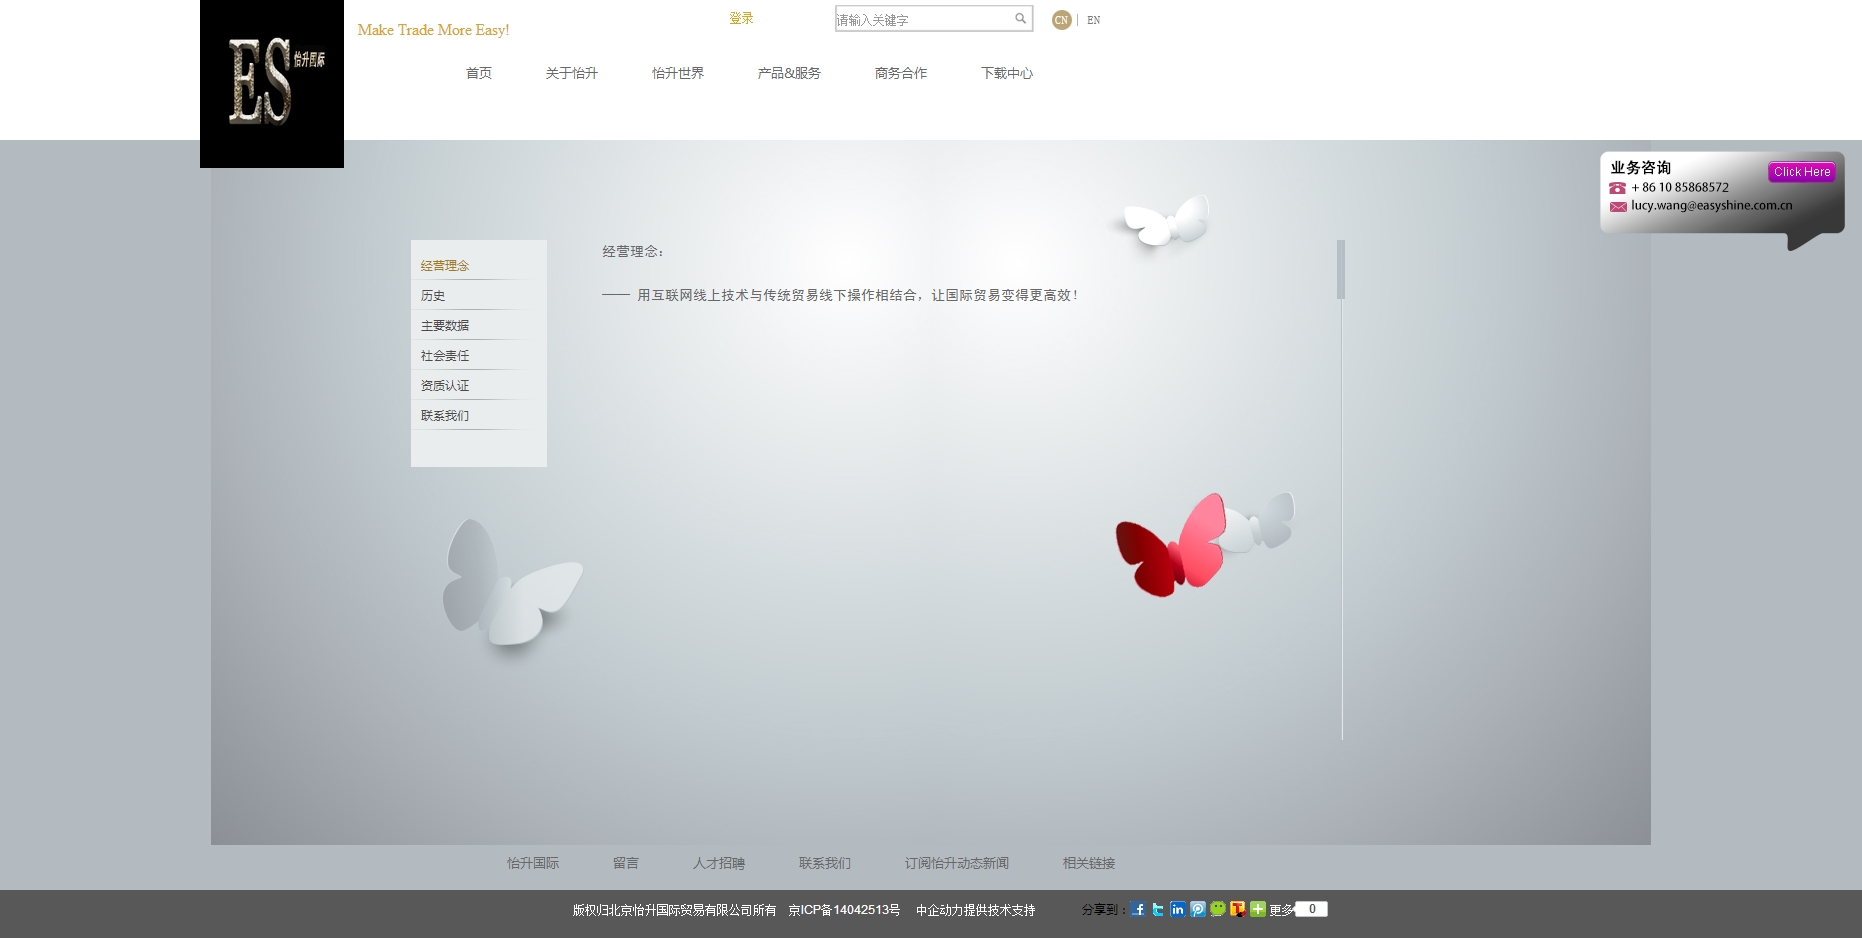
Task: Select 资质认证 in the sidebar
Action: pyautogui.click(x=445, y=386)
